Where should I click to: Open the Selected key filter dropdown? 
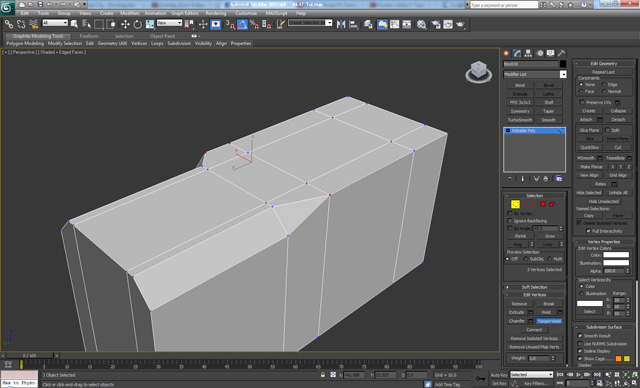531,375
